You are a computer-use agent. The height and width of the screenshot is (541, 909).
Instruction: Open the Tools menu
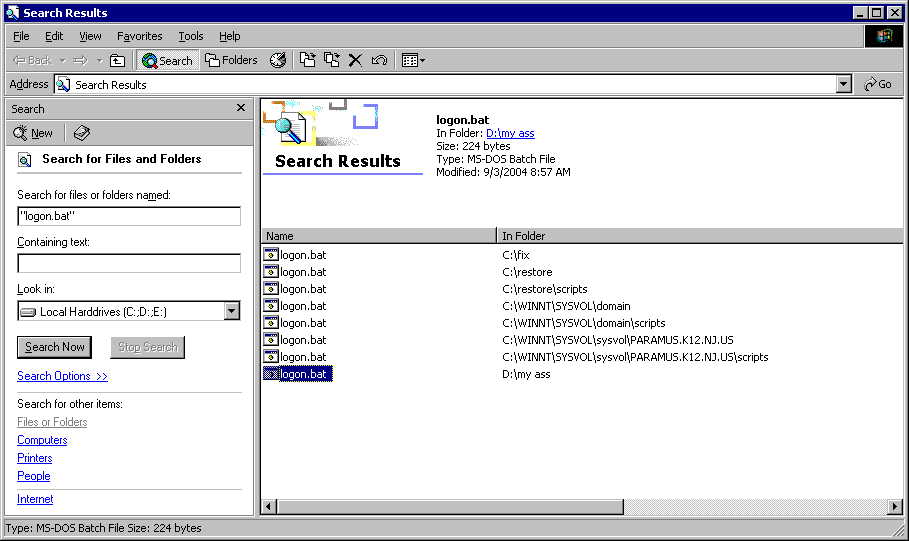point(190,36)
